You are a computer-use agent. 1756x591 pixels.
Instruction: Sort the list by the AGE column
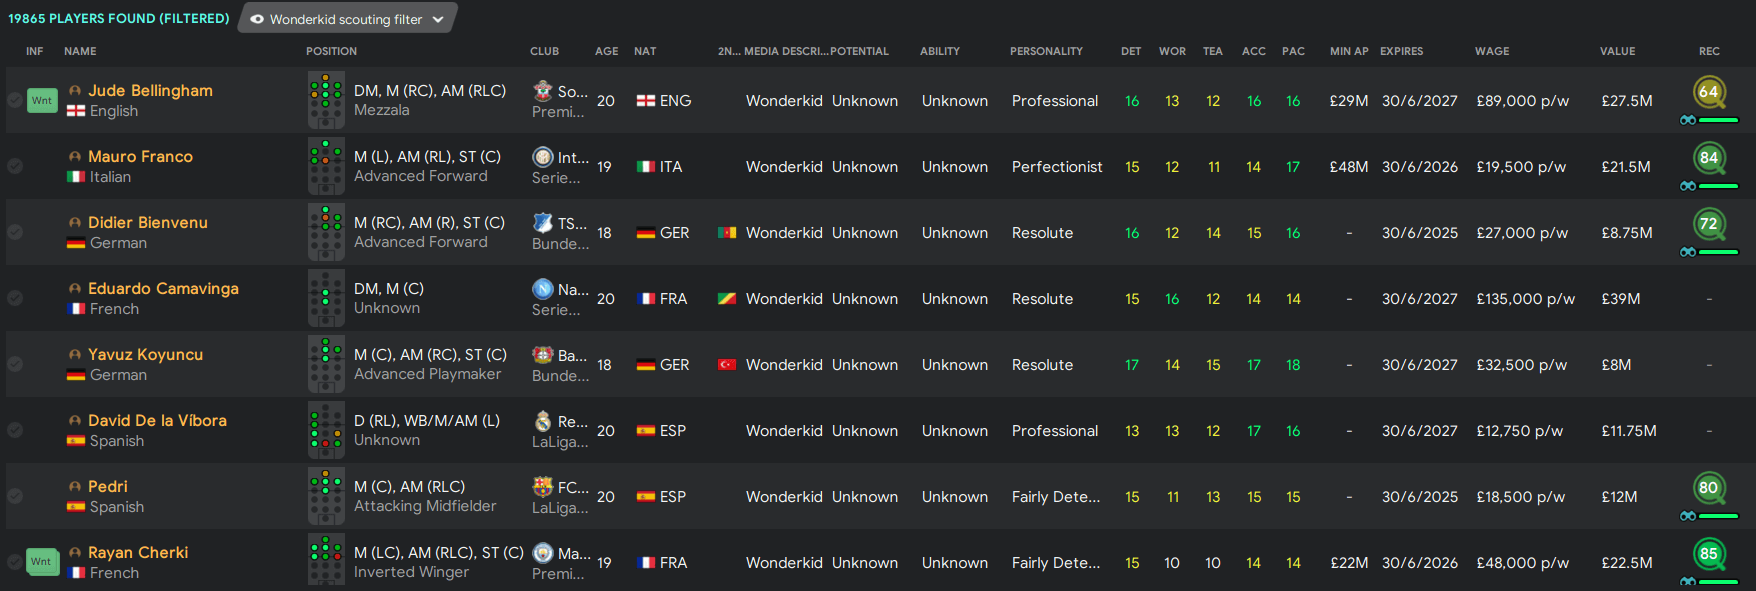[606, 51]
